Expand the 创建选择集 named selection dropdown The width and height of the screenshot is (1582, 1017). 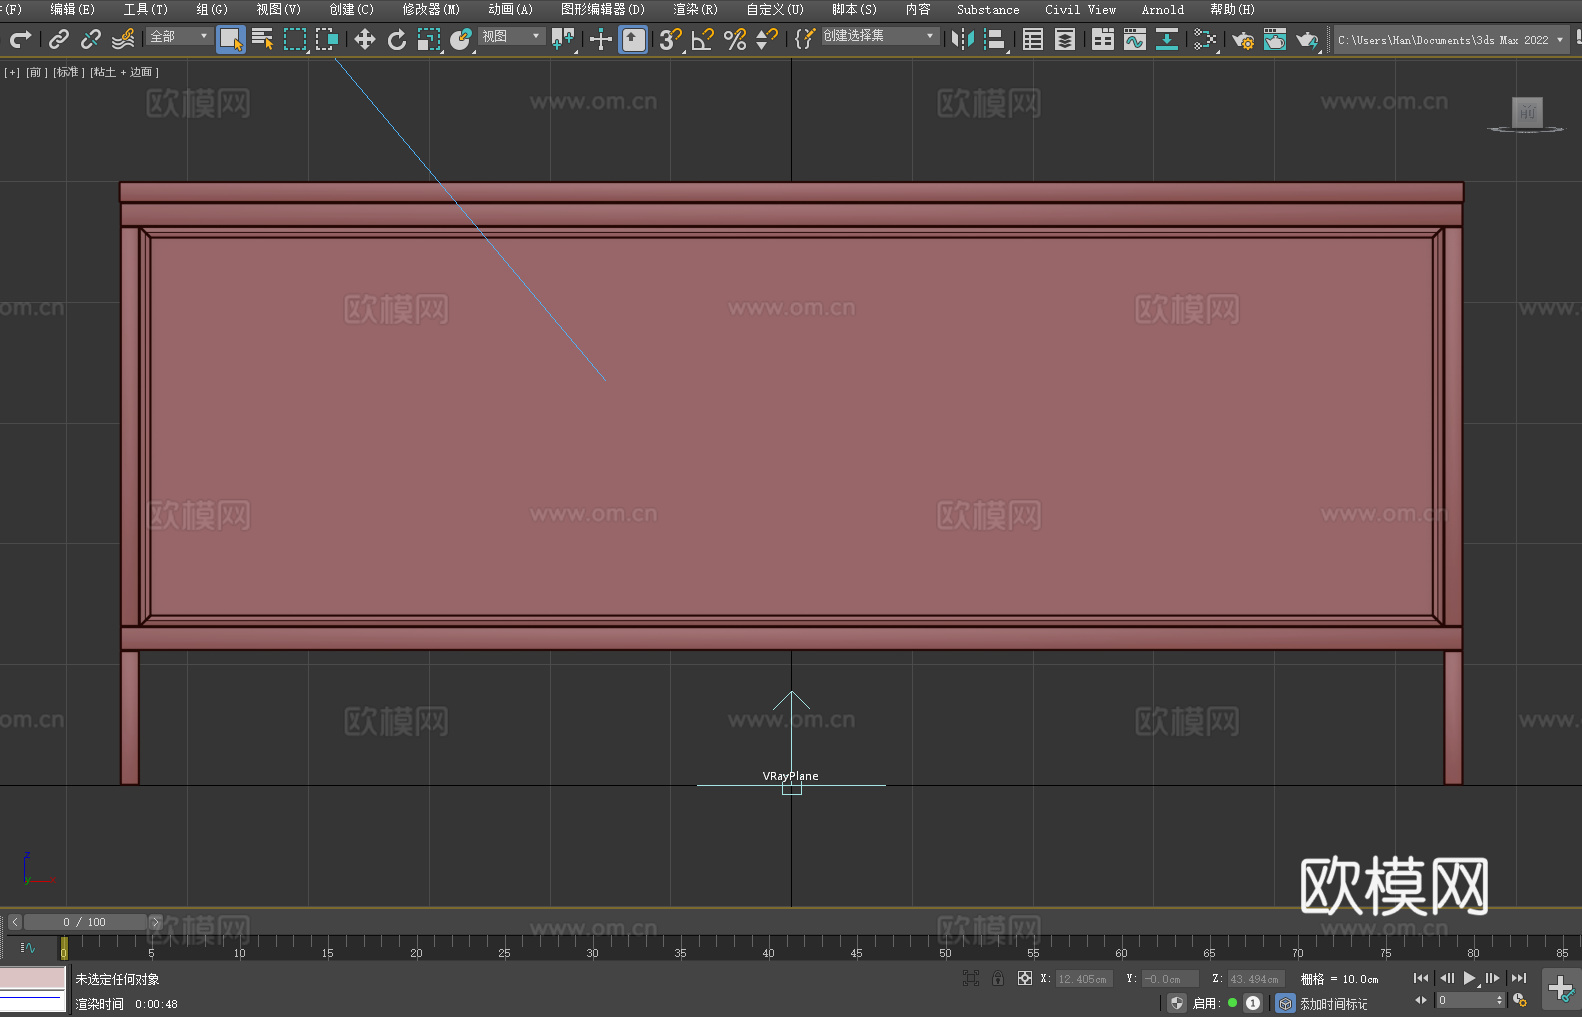tap(879, 36)
